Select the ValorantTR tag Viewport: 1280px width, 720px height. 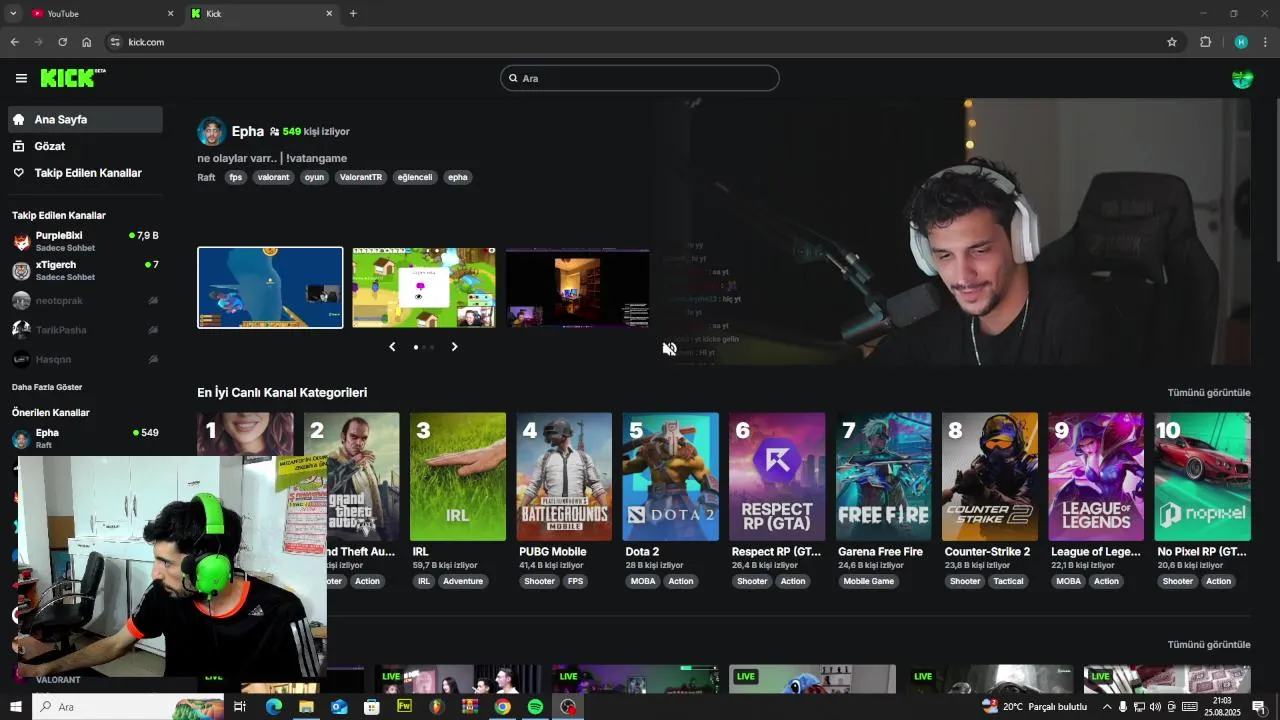tap(361, 177)
